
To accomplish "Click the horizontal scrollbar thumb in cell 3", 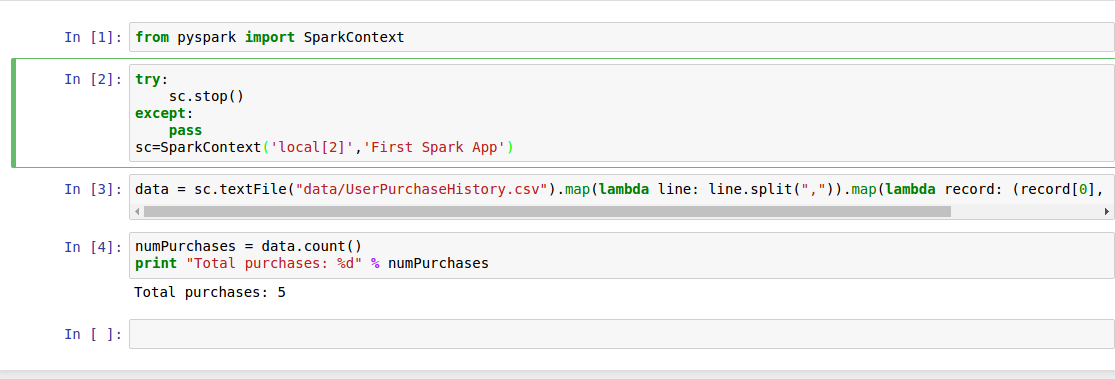I will (547, 211).
